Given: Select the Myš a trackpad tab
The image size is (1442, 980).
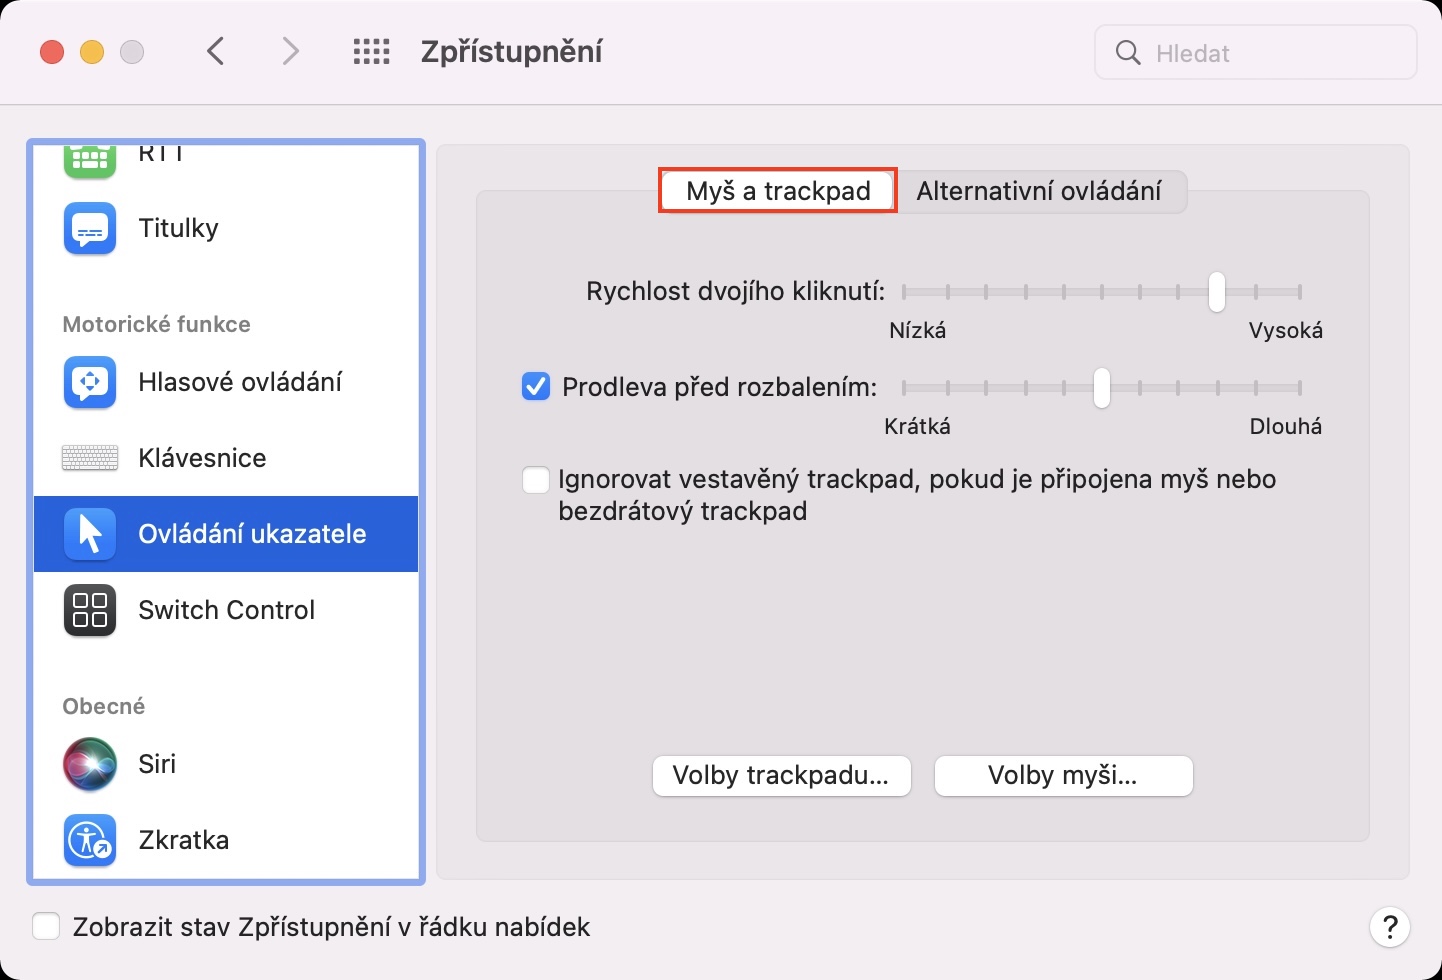Looking at the screenshot, I should 778,191.
